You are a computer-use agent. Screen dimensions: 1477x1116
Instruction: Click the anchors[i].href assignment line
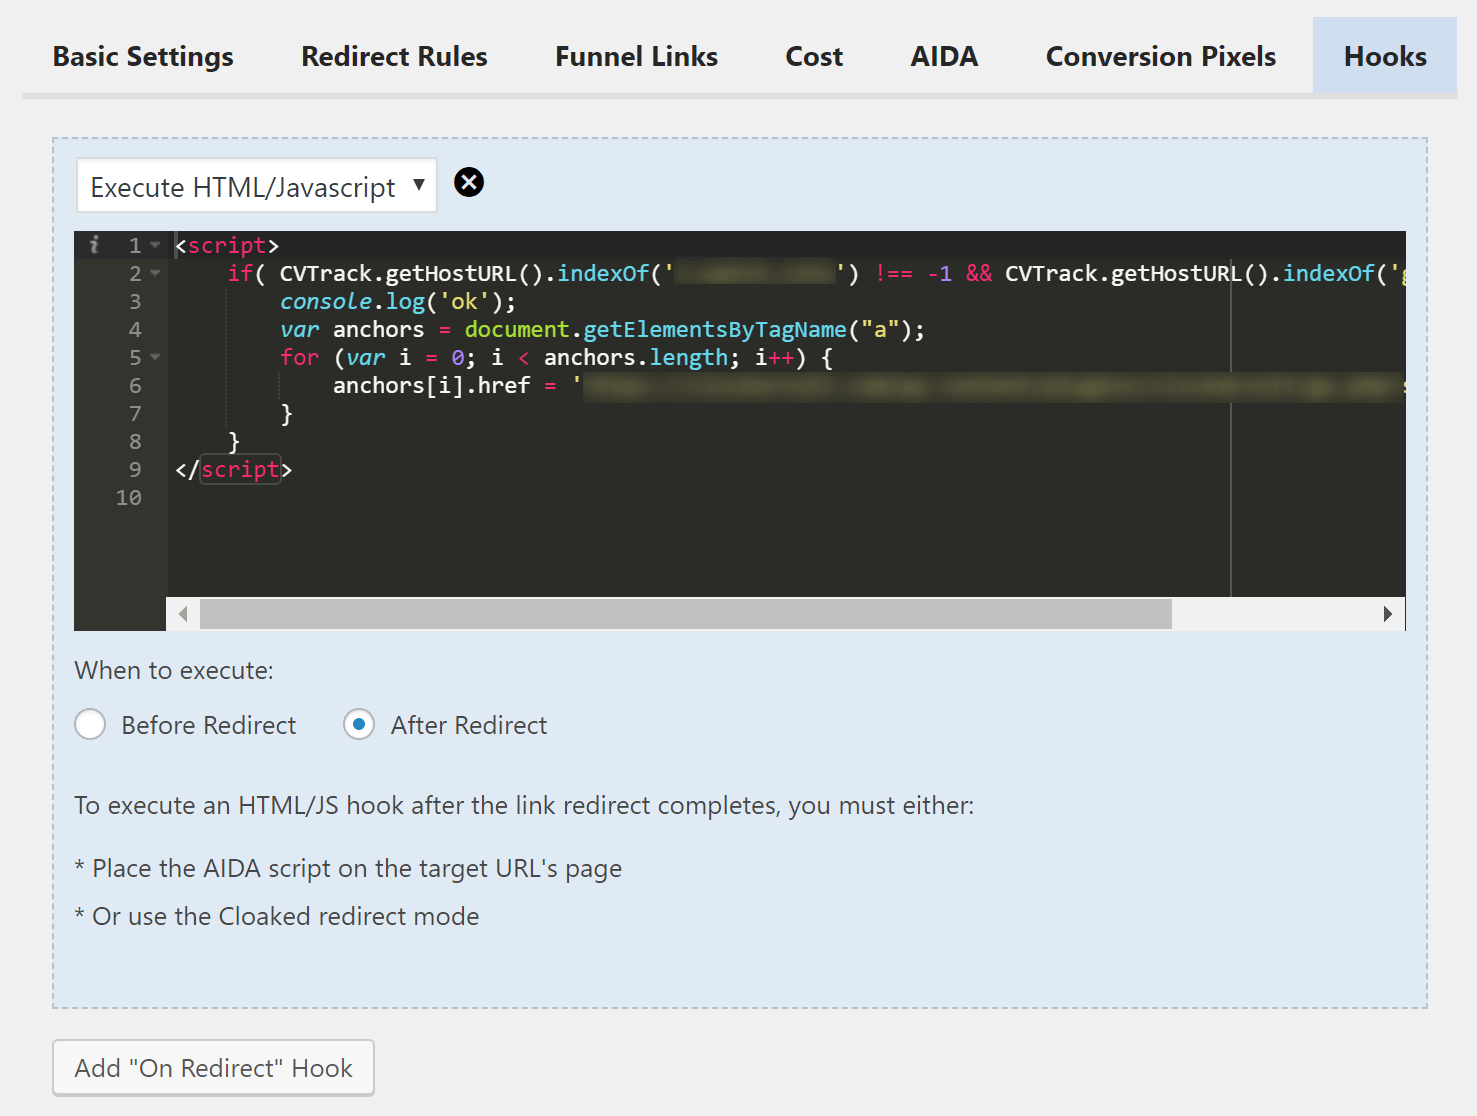[x=868, y=385]
